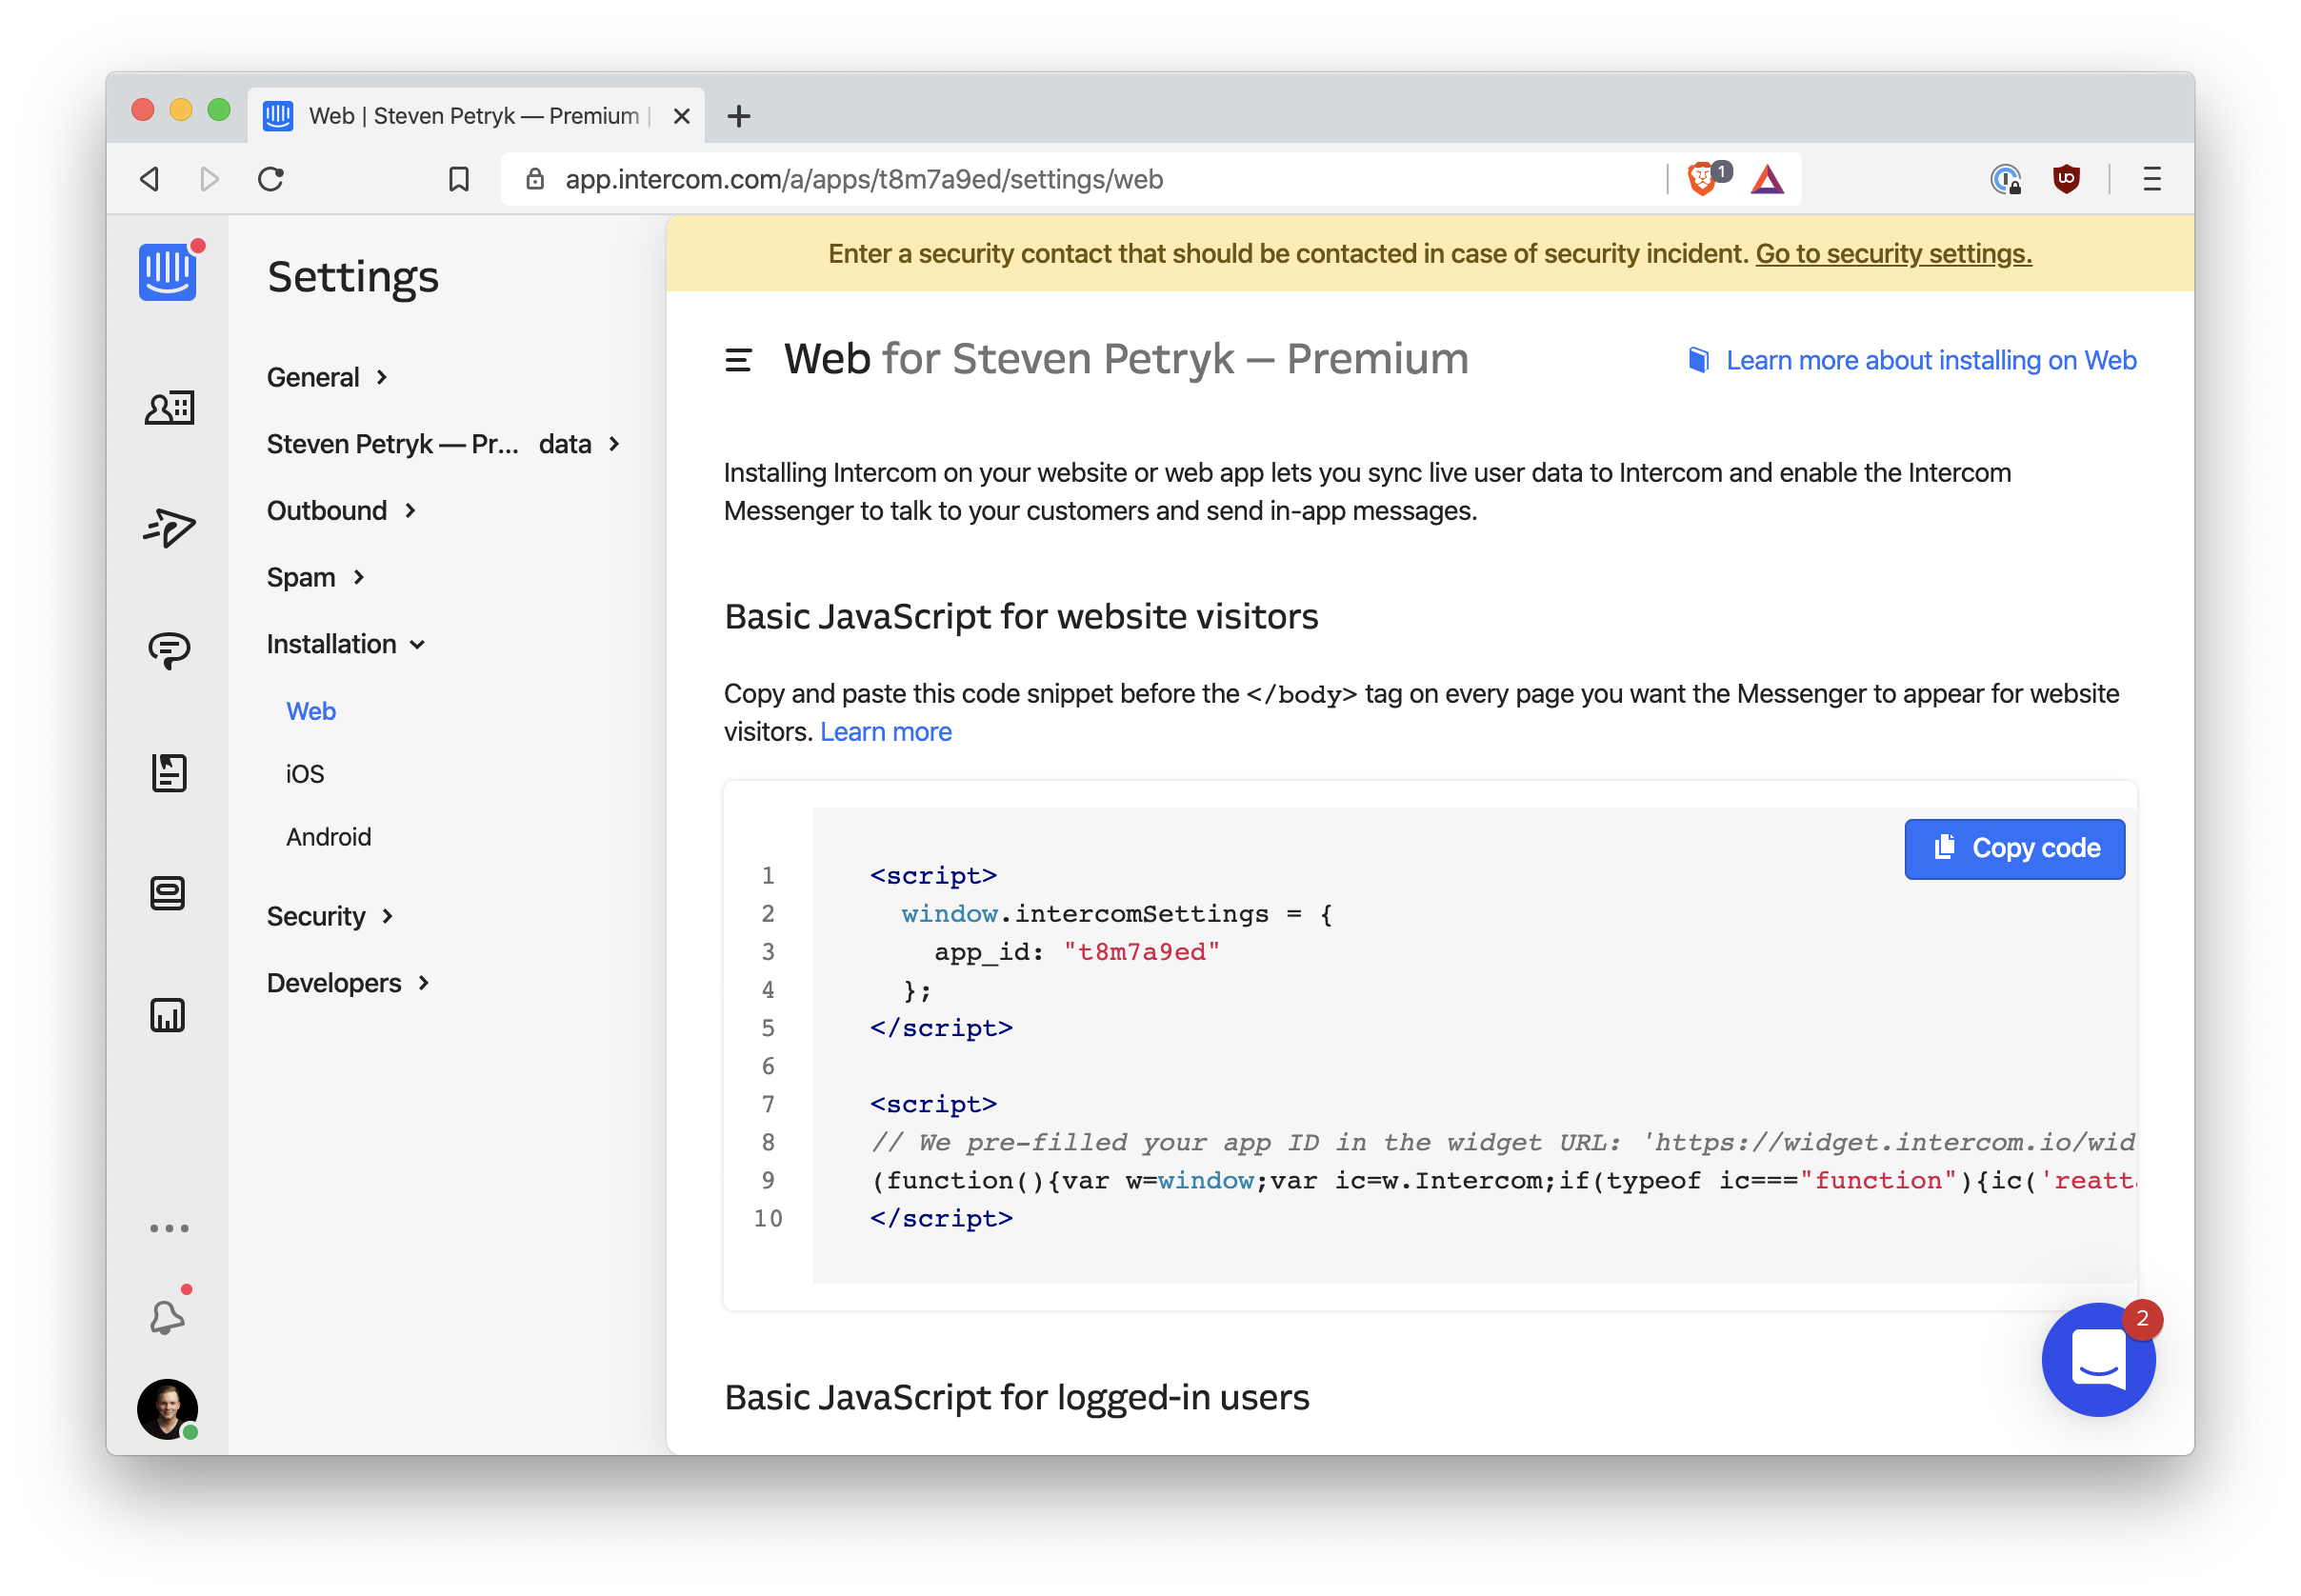Open the Reports chart sidebar icon

[x=168, y=1015]
